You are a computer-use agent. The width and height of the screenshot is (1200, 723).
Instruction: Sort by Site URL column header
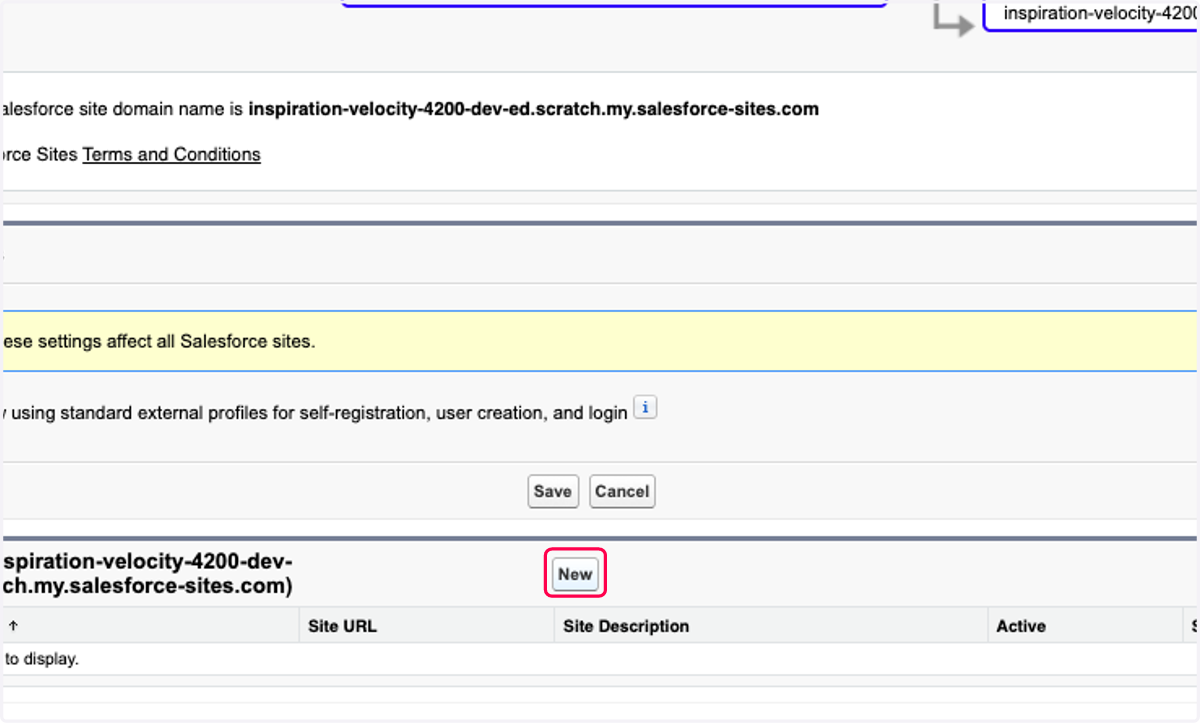pyautogui.click(x=342, y=626)
